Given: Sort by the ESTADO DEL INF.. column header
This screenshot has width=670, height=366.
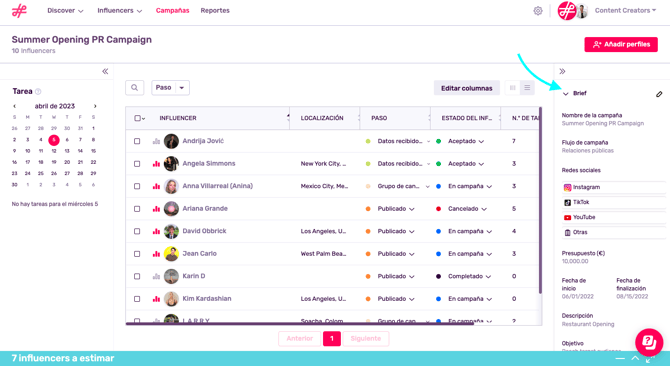Looking at the screenshot, I should [467, 118].
